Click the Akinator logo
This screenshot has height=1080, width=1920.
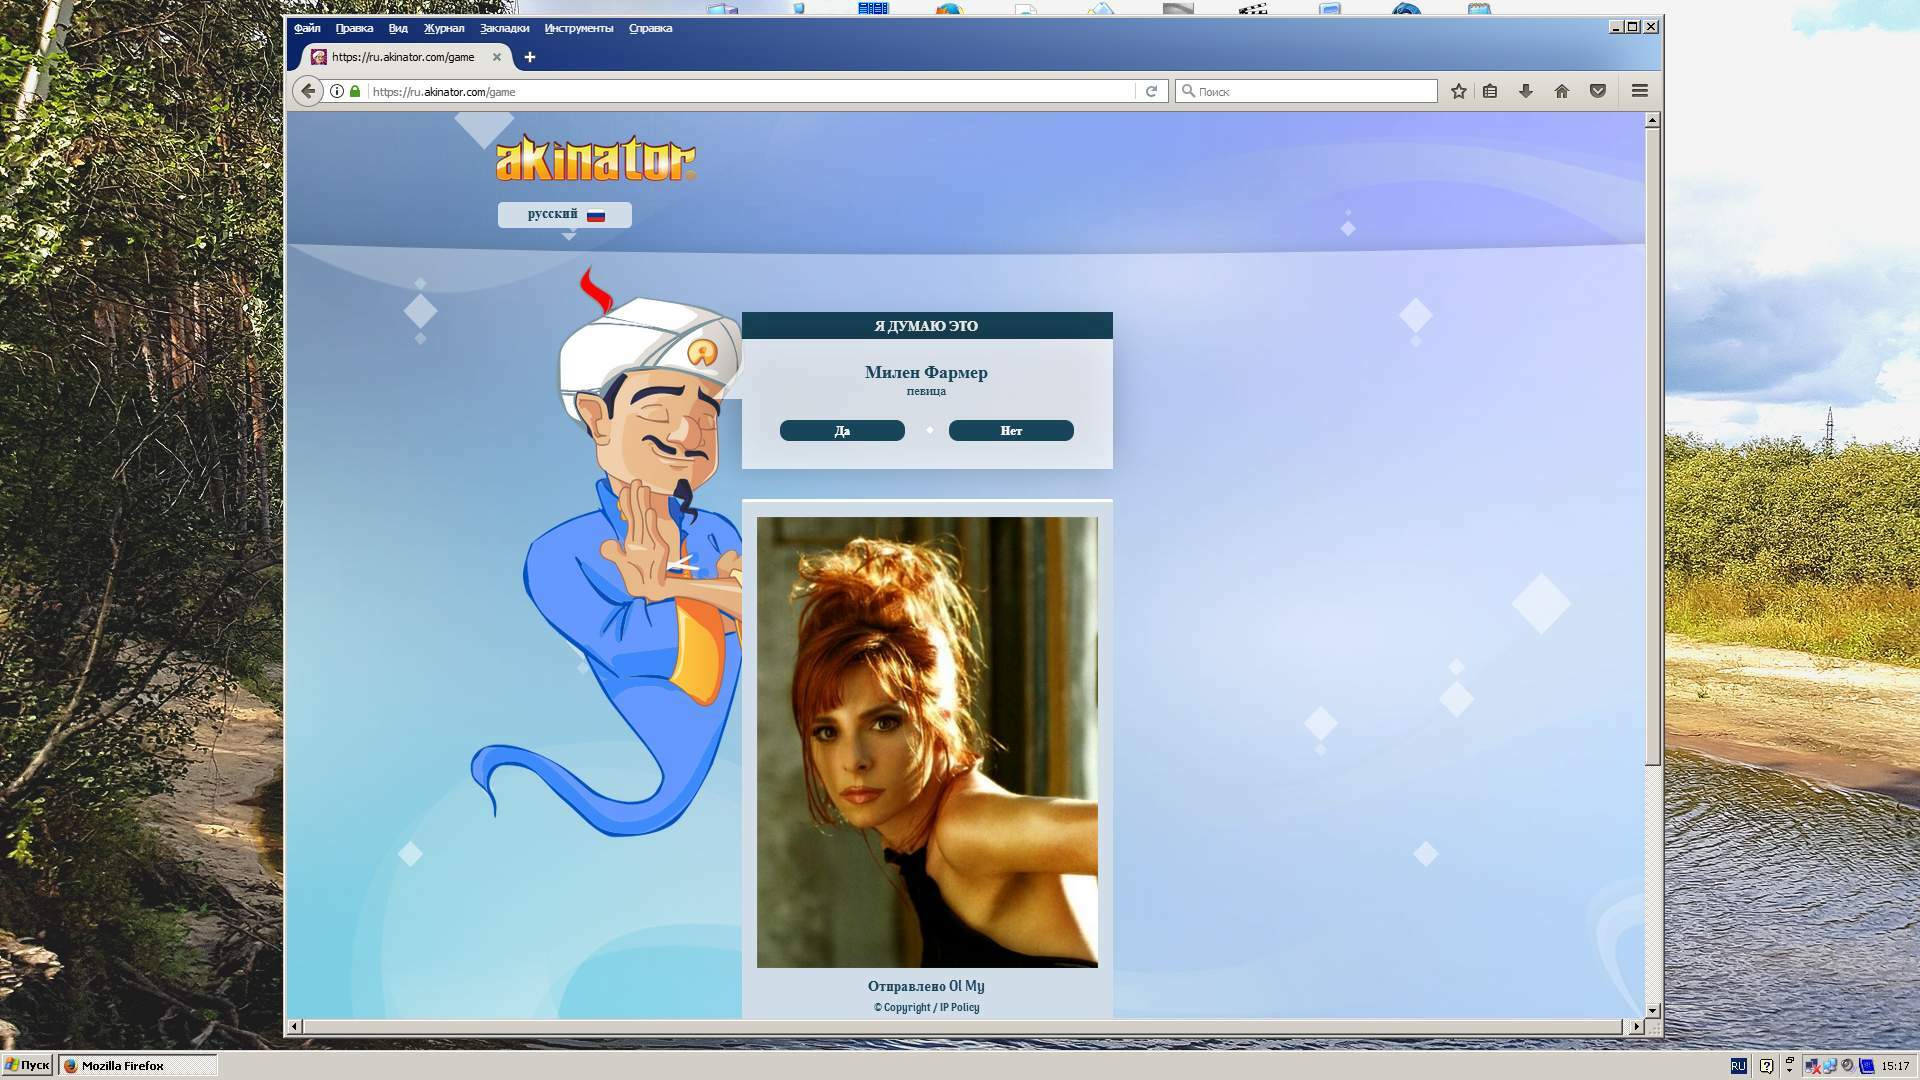point(596,158)
